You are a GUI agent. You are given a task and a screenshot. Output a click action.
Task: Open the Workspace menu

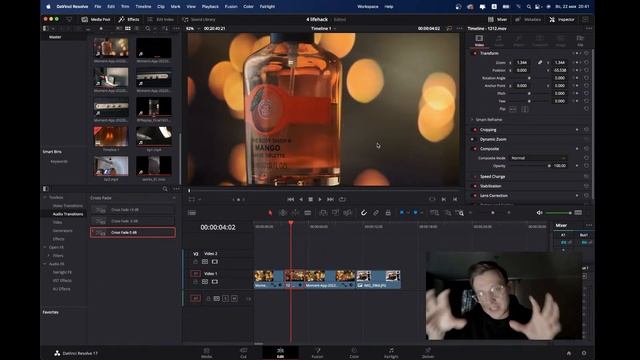pyautogui.click(x=368, y=7)
